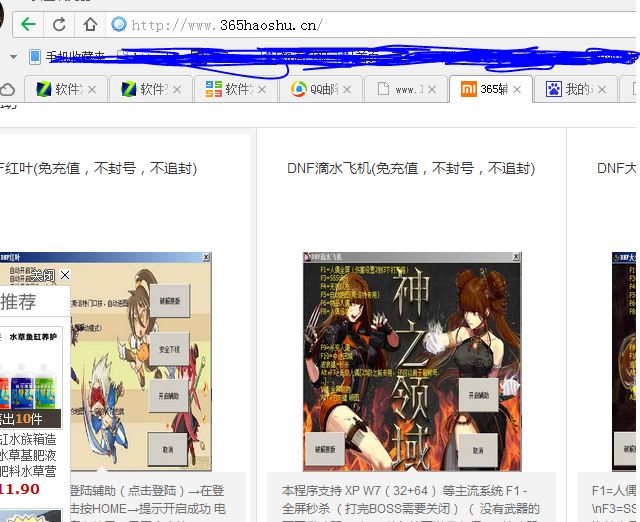The width and height of the screenshot is (640, 522).
Task: Select the active 365辅 tab
Action: [x=484, y=89]
